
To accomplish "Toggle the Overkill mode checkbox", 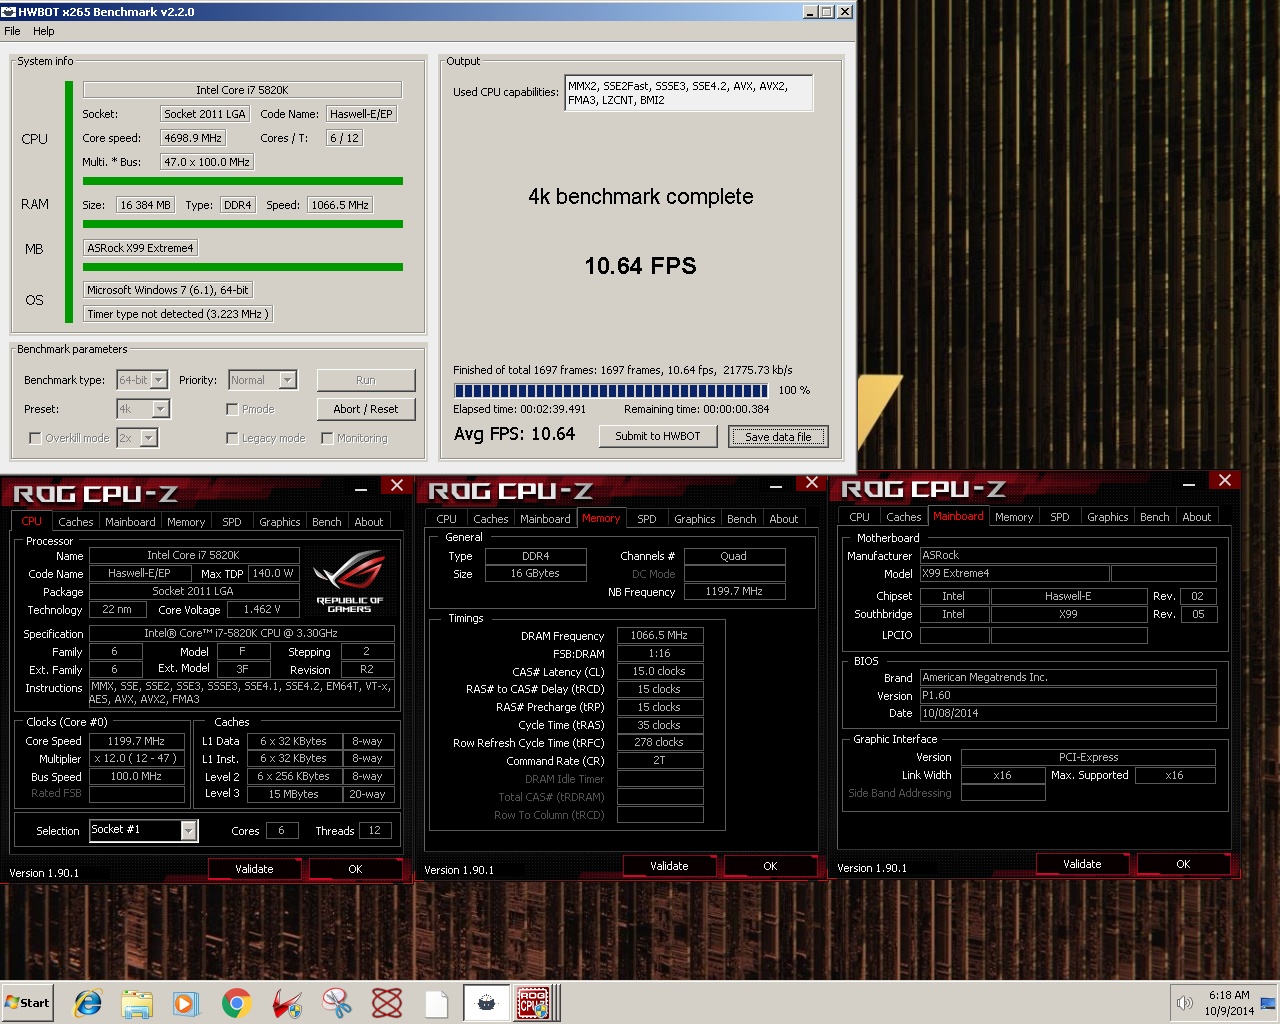I will pyautogui.click(x=35, y=438).
